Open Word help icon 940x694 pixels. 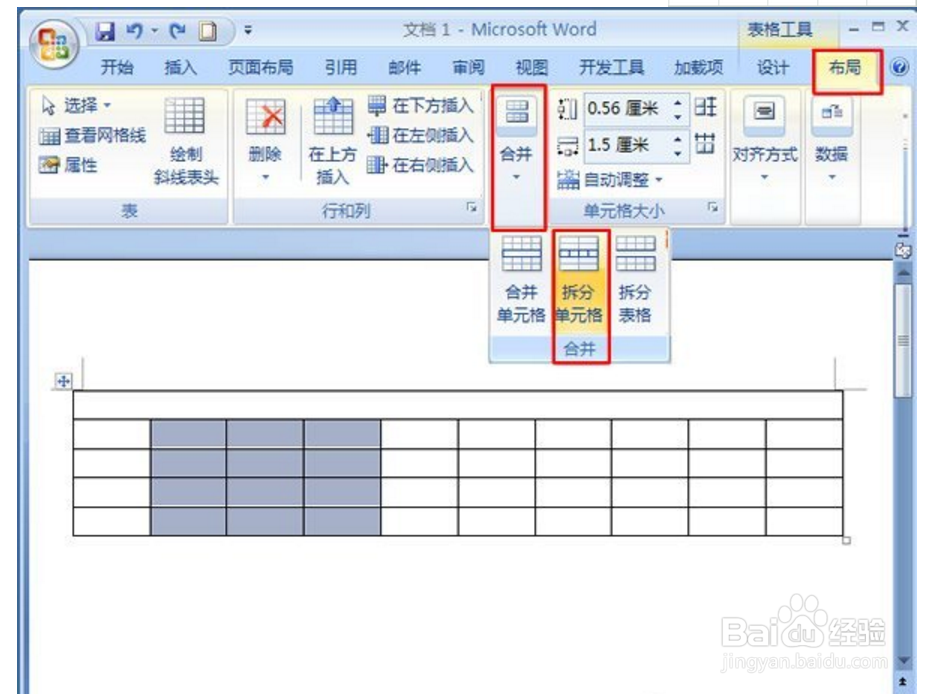(x=899, y=67)
